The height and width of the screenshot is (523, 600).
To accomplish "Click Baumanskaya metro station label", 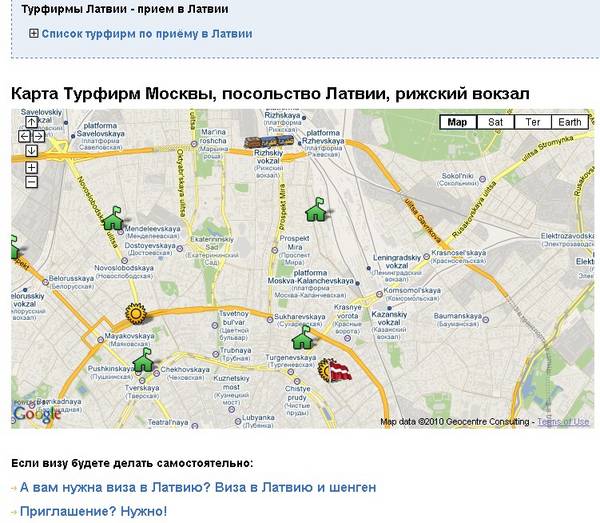I will coord(457,320).
